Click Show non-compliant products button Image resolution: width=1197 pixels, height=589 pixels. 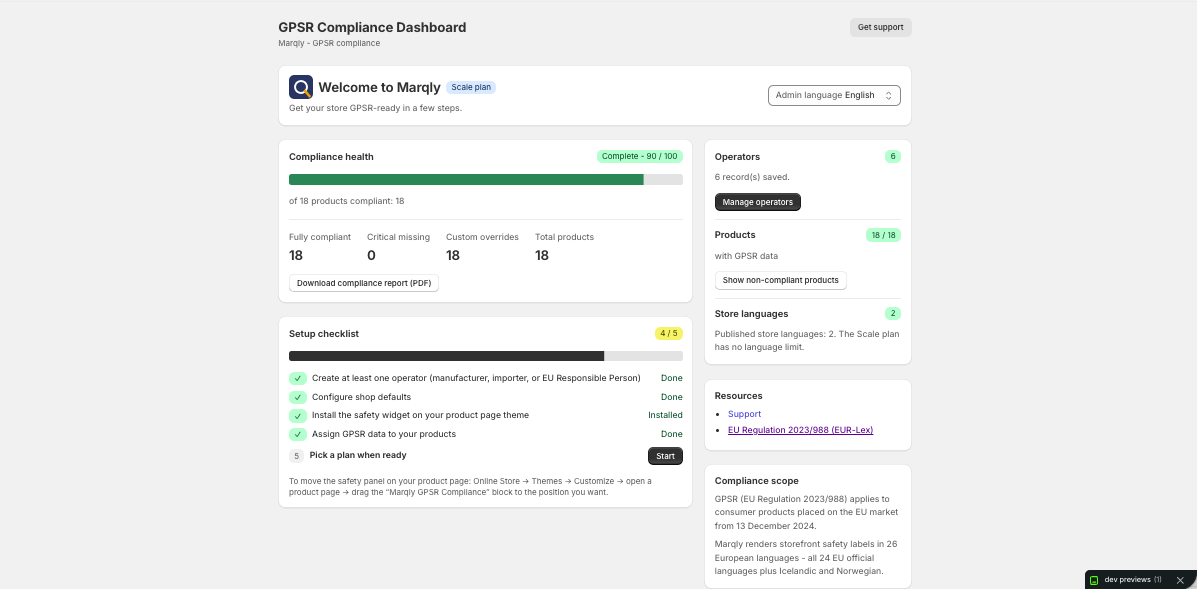(780, 280)
